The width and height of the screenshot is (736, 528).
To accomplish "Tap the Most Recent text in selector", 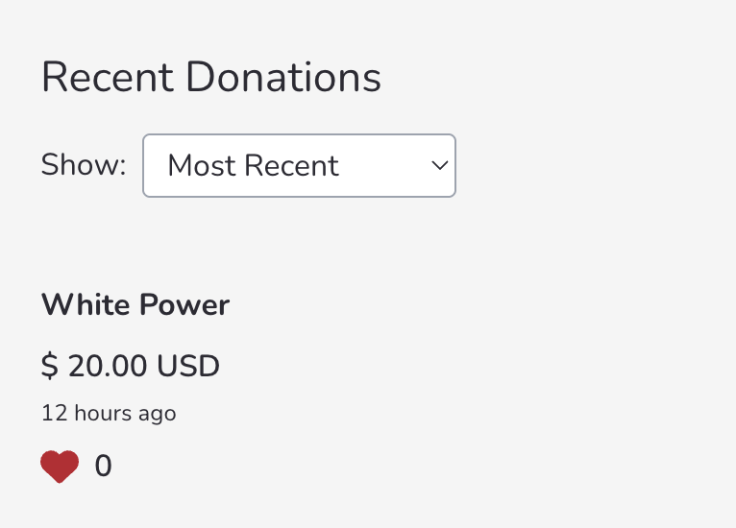I will point(253,166).
